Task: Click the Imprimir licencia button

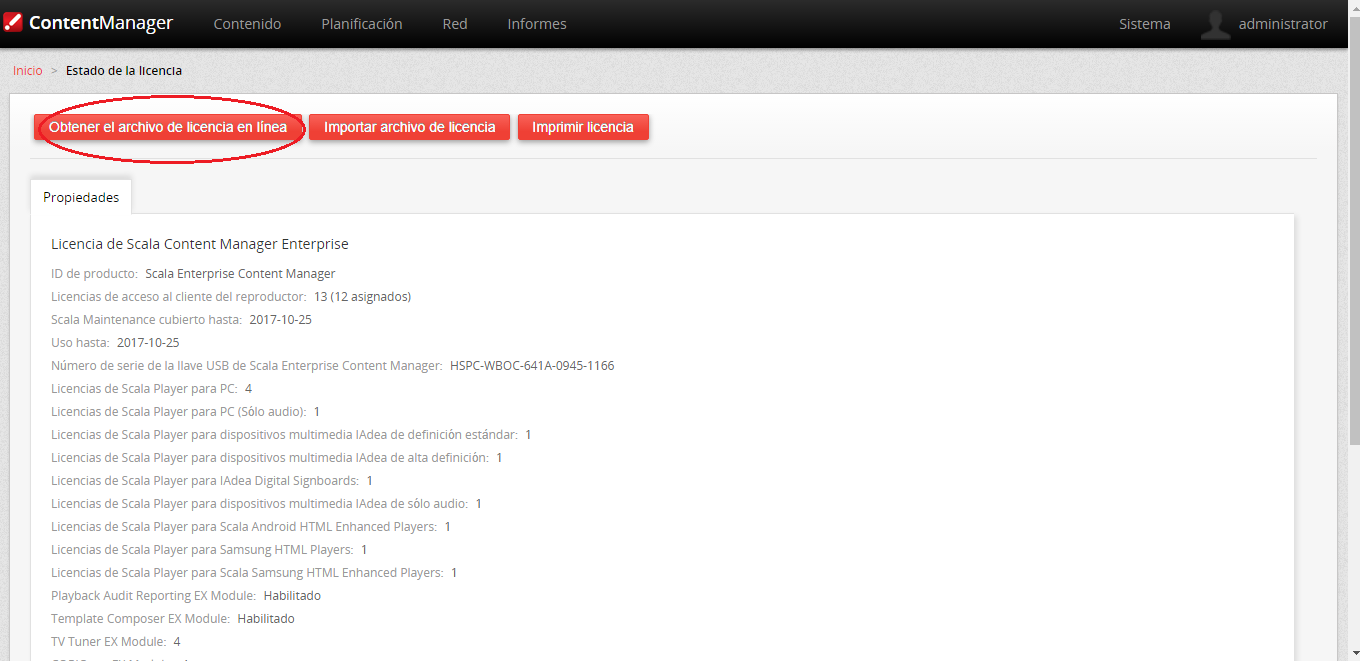Action: click(x=583, y=127)
